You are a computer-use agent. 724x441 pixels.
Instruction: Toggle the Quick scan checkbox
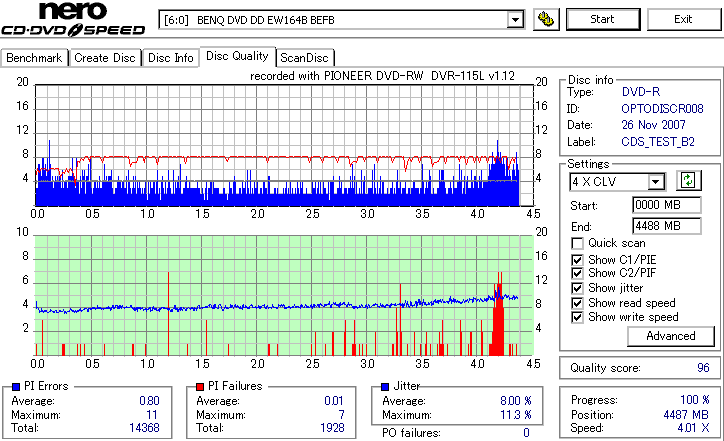coord(577,243)
